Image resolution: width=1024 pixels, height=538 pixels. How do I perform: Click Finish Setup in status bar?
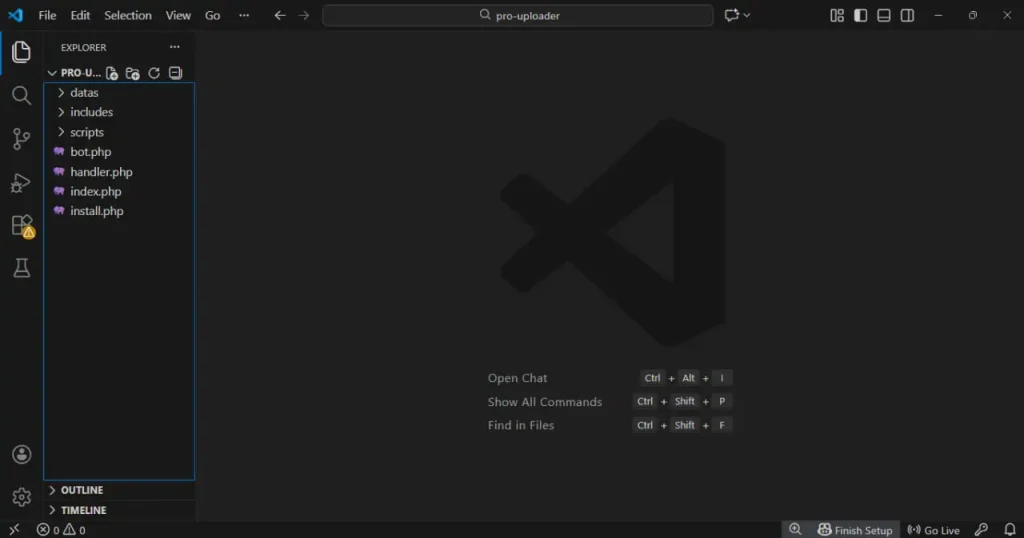tap(854, 530)
